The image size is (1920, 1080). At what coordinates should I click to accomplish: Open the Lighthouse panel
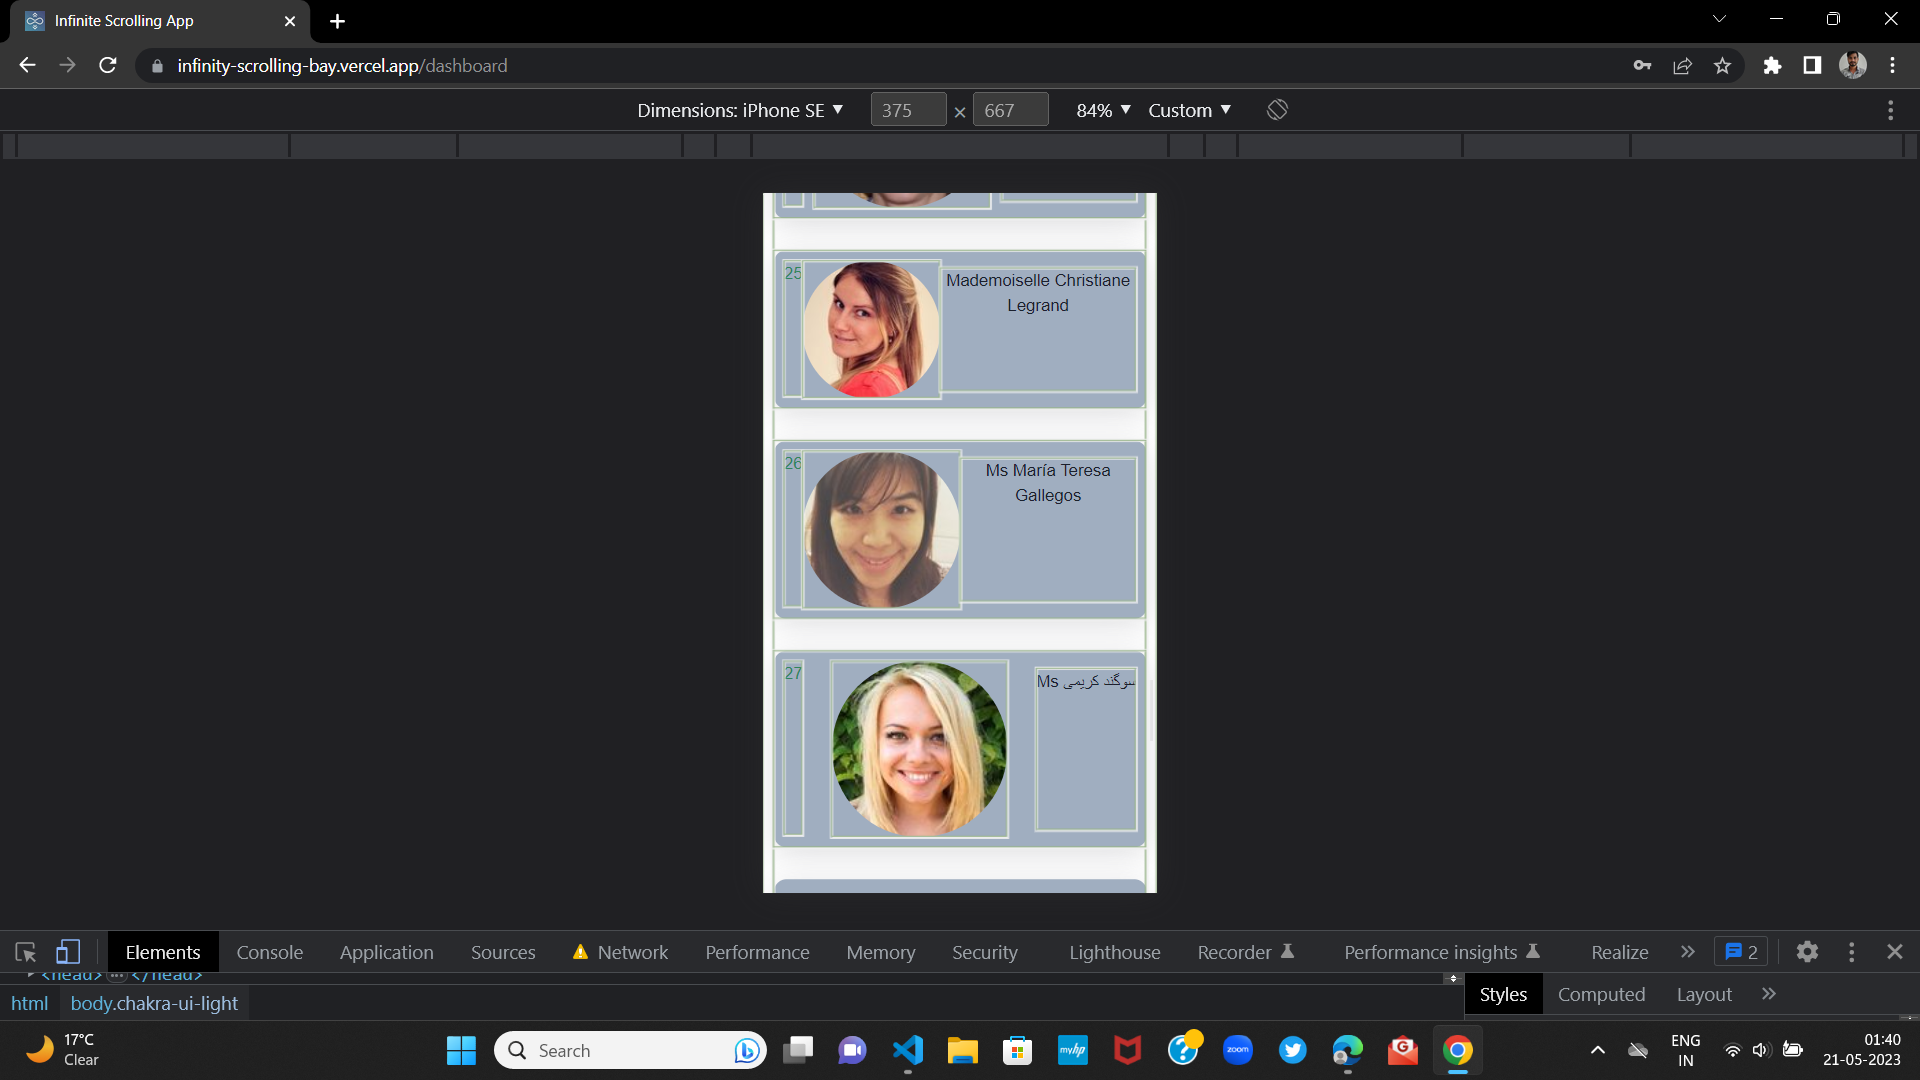1114,952
